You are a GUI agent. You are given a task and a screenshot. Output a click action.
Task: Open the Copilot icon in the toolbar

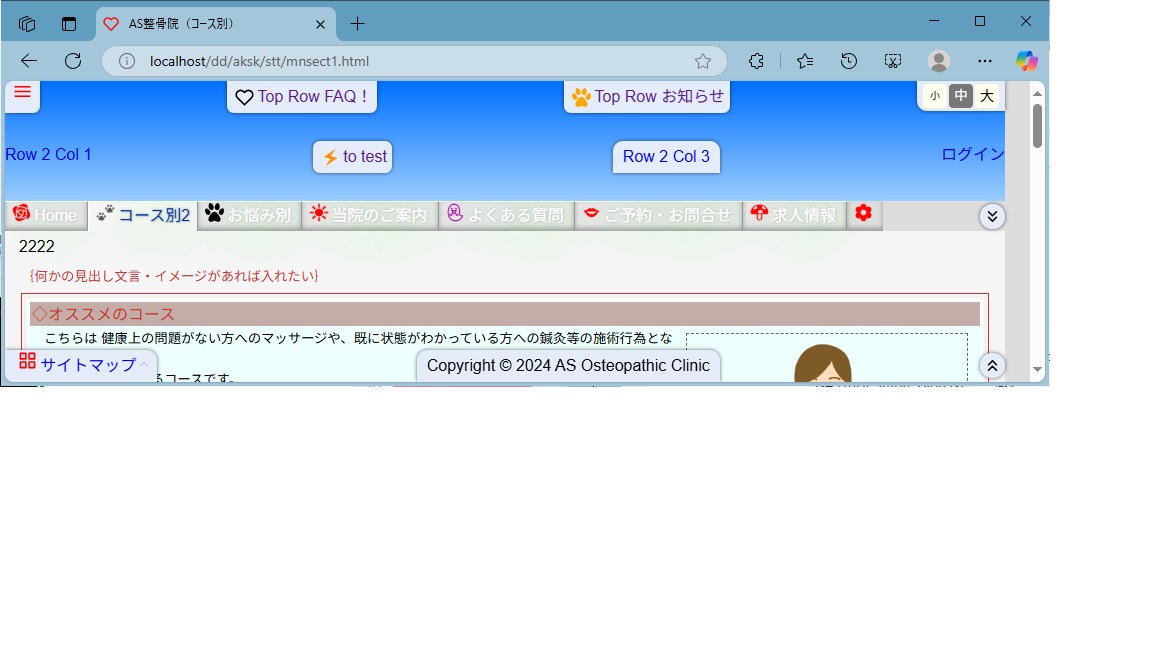pyautogui.click(x=1026, y=61)
